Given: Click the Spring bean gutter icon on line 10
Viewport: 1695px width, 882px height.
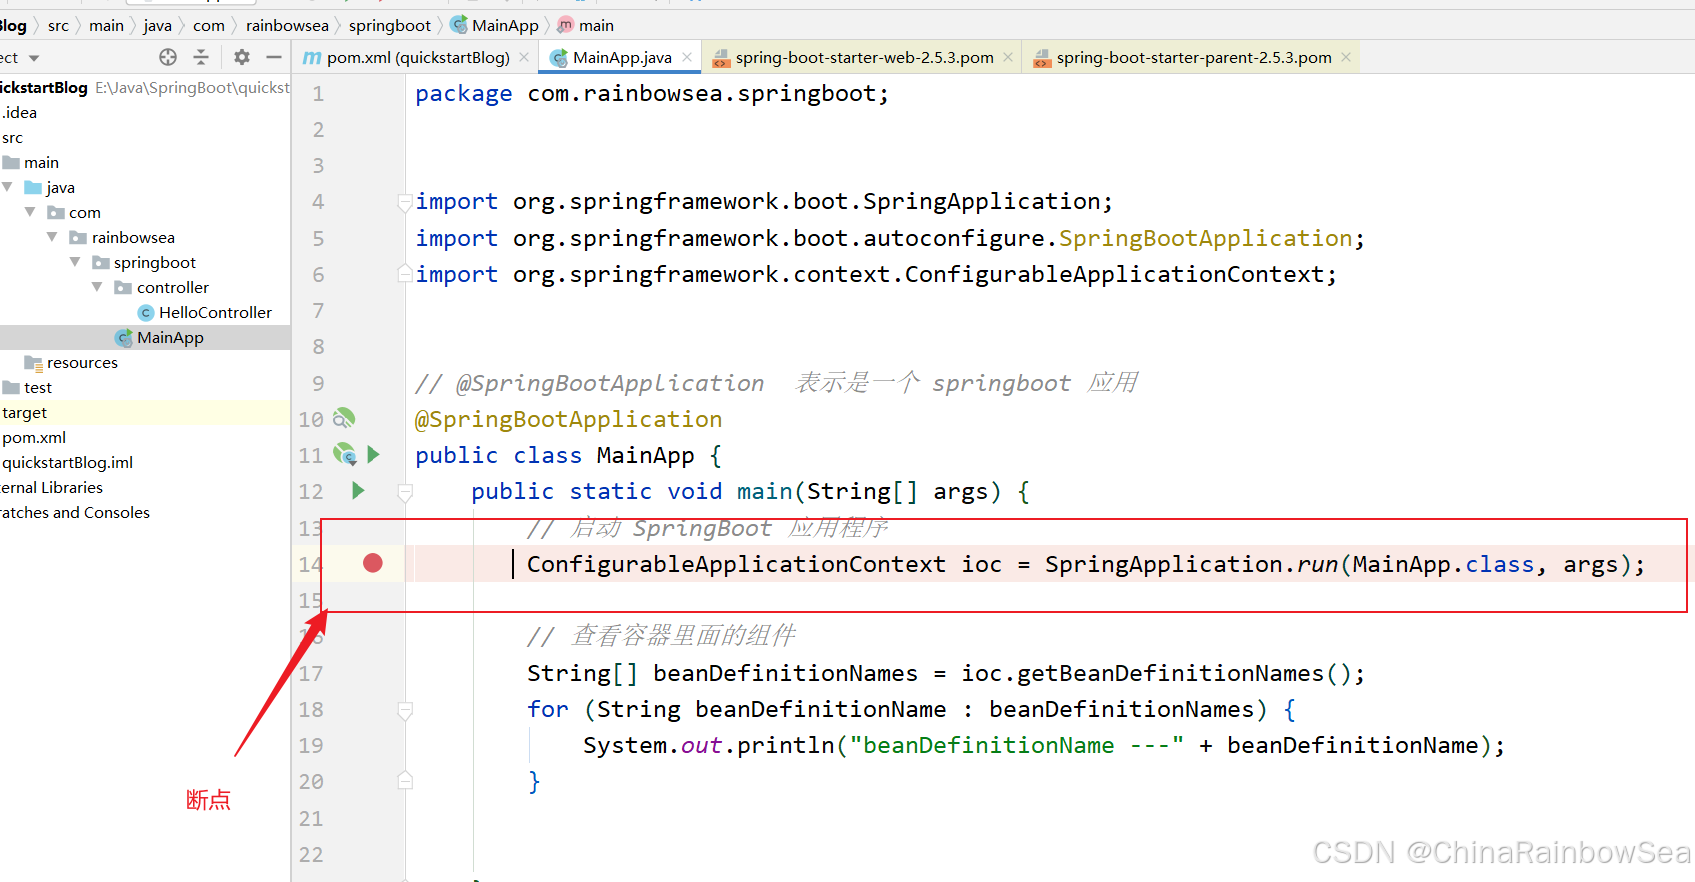Looking at the screenshot, I should (x=344, y=418).
